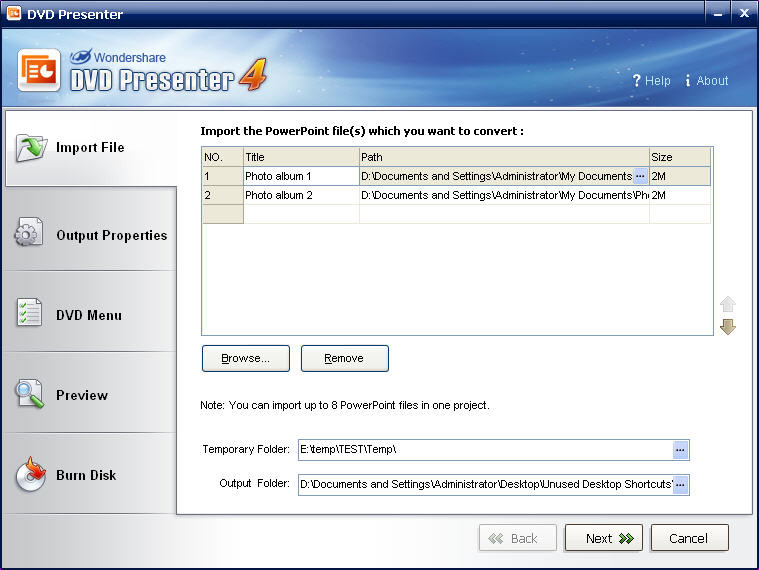Move selected file up with arrow
The height and width of the screenshot is (570, 759).
[x=728, y=304]
